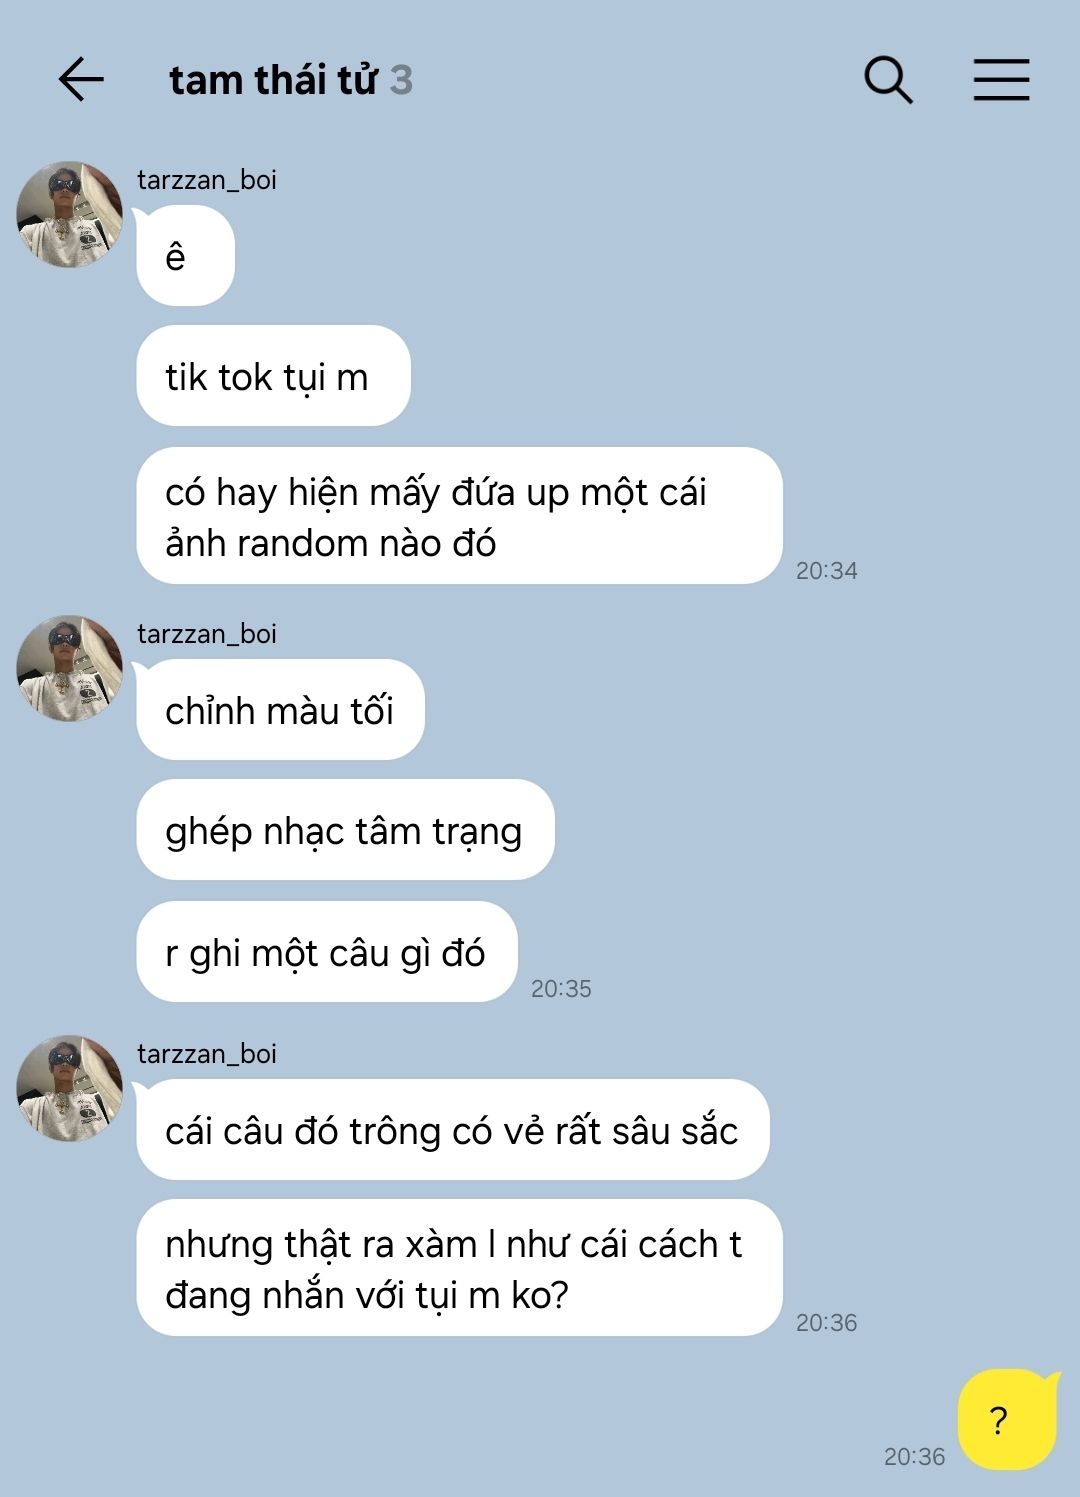1080x1497 pixels.
Task: Select 'nhưng thật ra xàm' message bubble
Action: tap(459, 1268)
